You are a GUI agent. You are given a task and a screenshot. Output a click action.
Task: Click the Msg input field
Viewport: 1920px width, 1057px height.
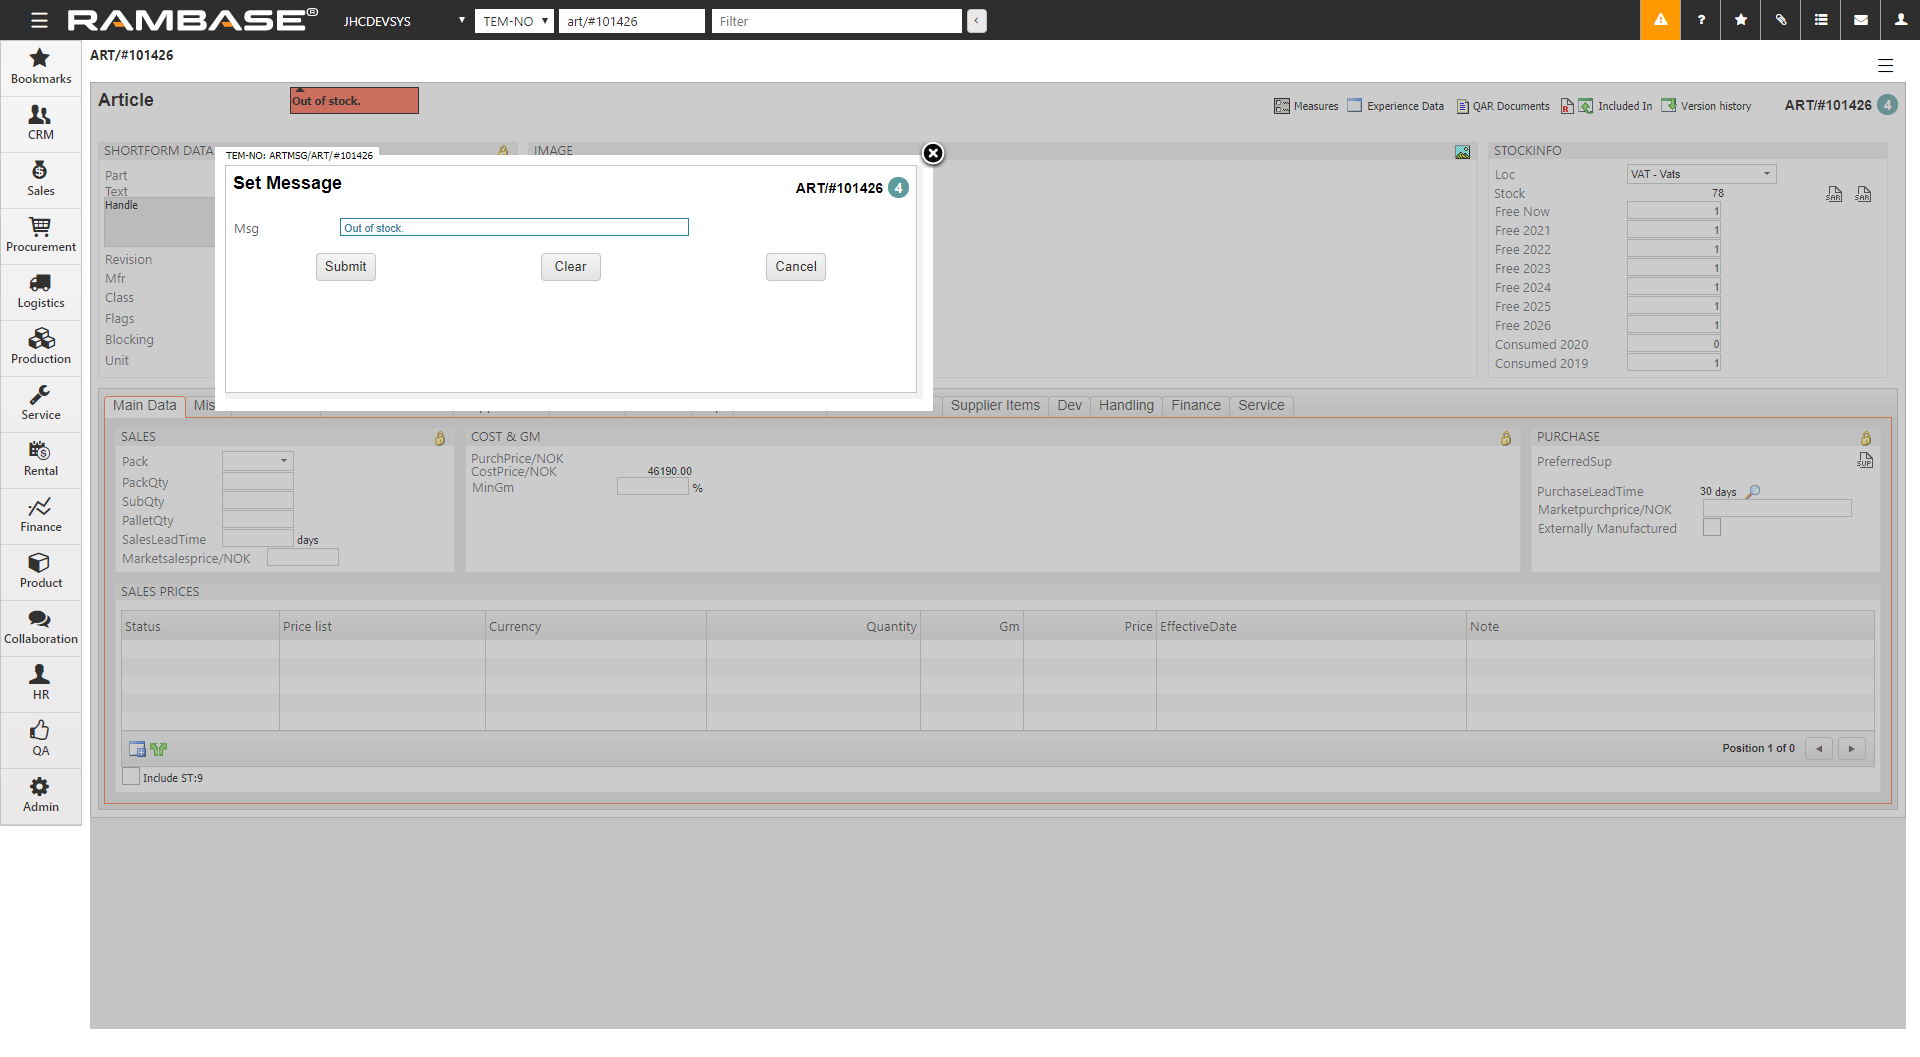click(x=514, y=228)
